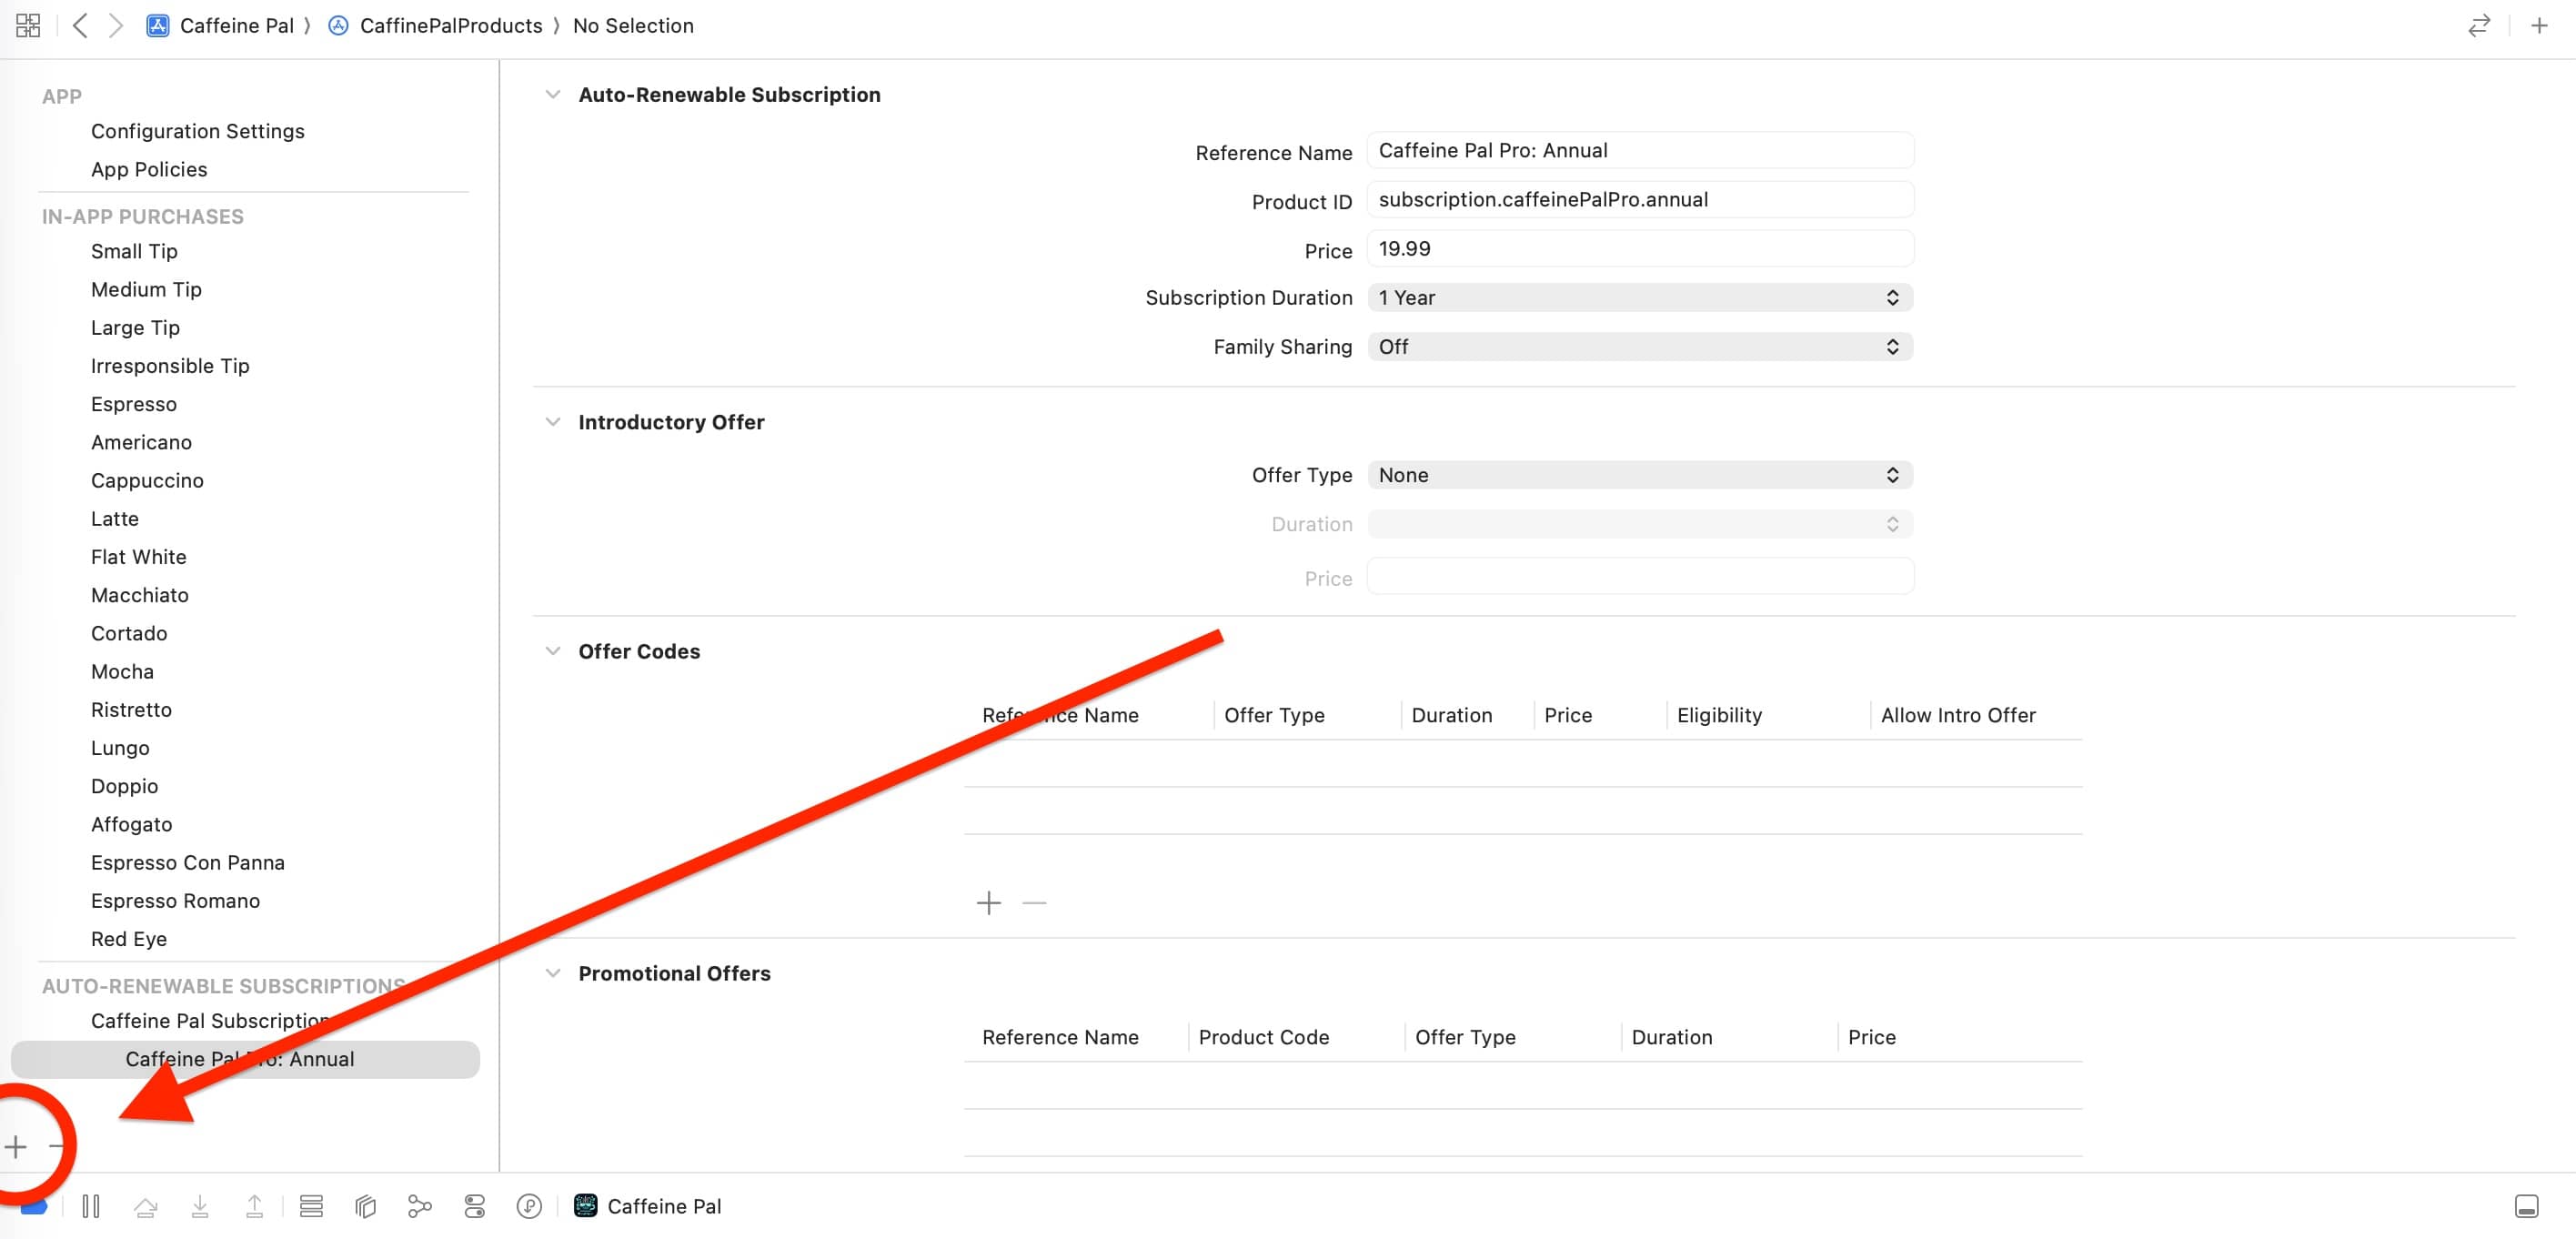This screenshot has width=2576, height=1239.
Task: Open the related items grid menu
Action: 28,25
